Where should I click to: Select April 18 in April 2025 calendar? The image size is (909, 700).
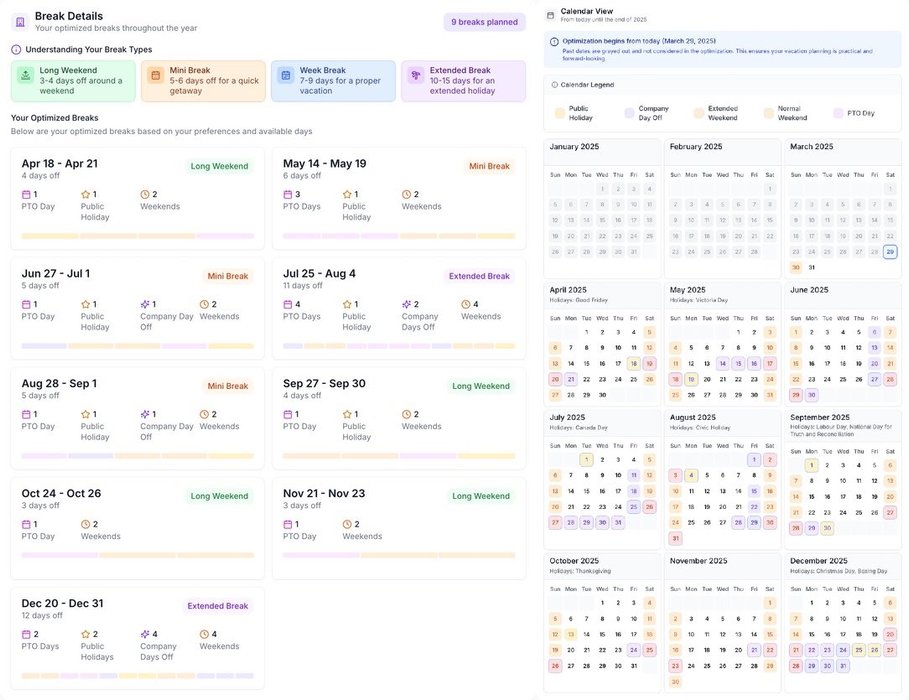click(634, 364)
